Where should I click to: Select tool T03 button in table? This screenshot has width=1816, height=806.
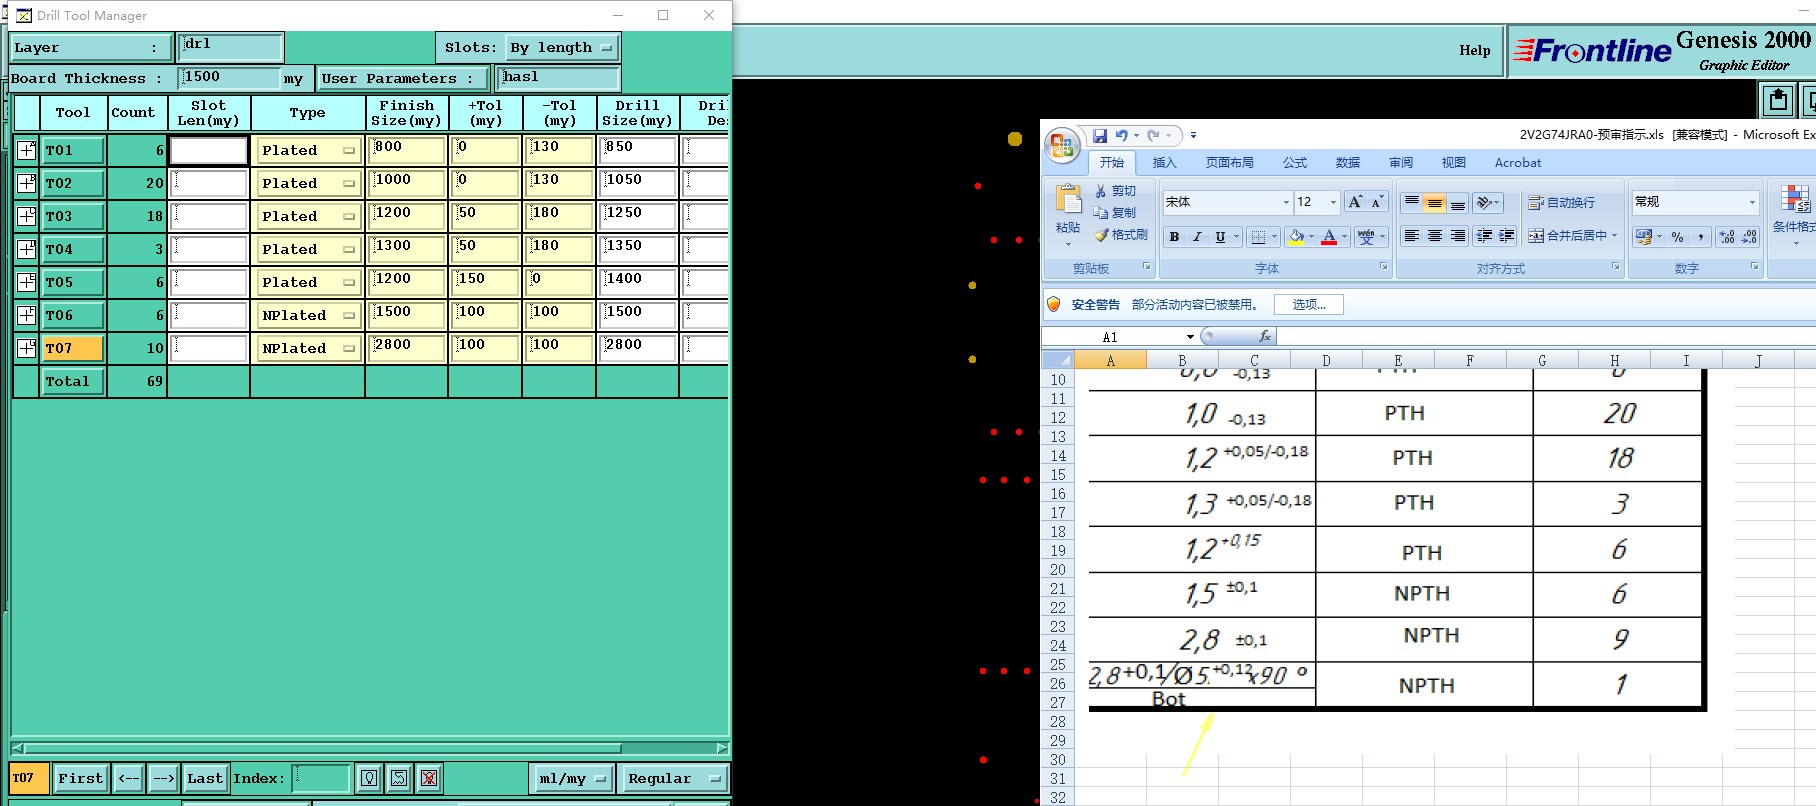(x=73, y=216)
